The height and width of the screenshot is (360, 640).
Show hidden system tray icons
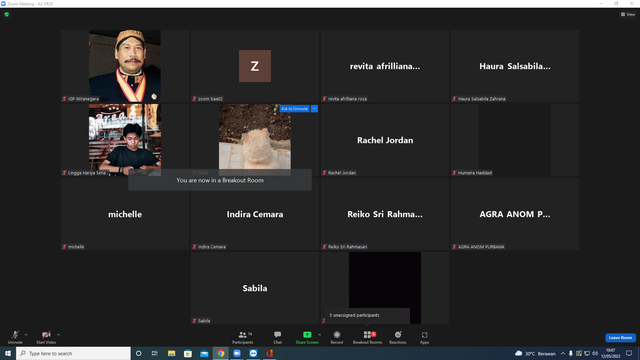(x=563, y=353)
